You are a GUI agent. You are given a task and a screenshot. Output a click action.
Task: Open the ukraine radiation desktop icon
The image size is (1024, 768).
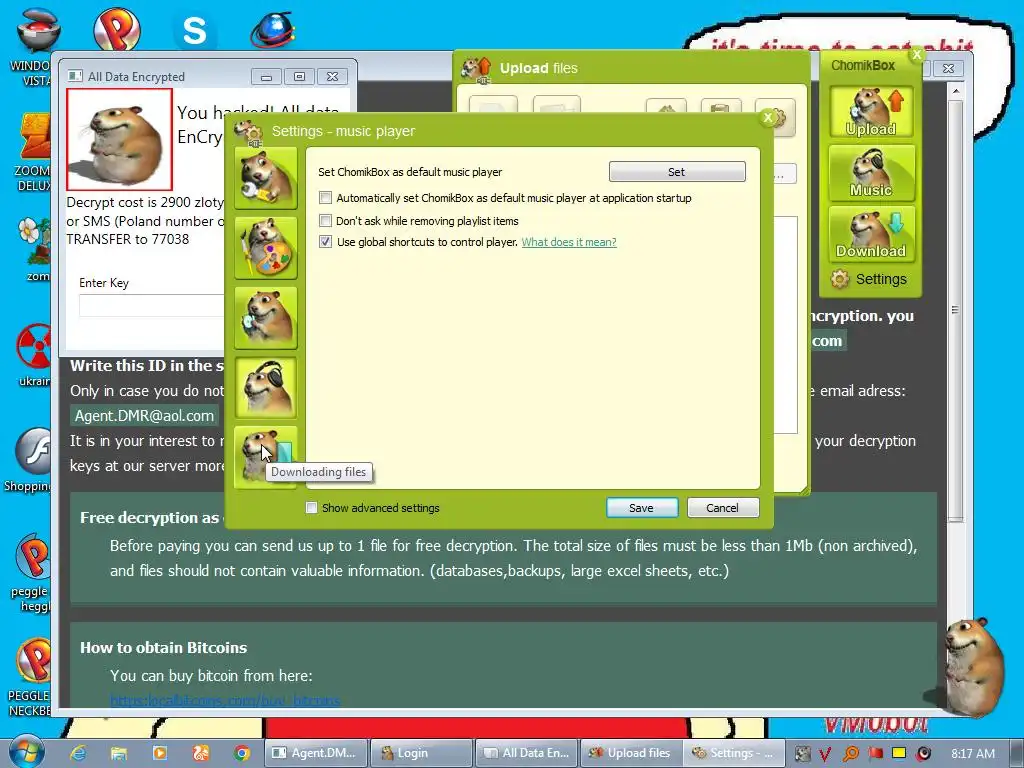(x=34, y=356)
